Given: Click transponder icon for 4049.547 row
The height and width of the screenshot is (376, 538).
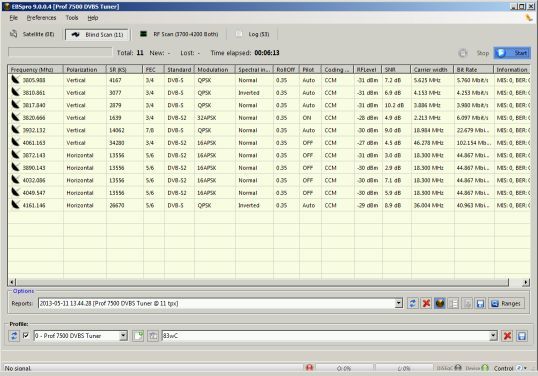Looking at the screenshot, I should (15, 192).
